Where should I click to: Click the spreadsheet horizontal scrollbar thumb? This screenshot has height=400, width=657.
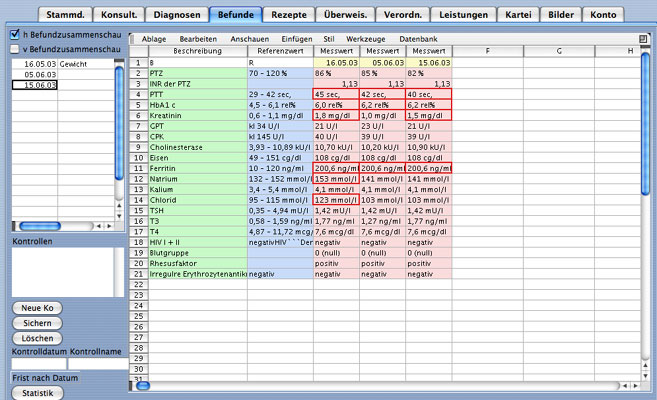(143, 386)
